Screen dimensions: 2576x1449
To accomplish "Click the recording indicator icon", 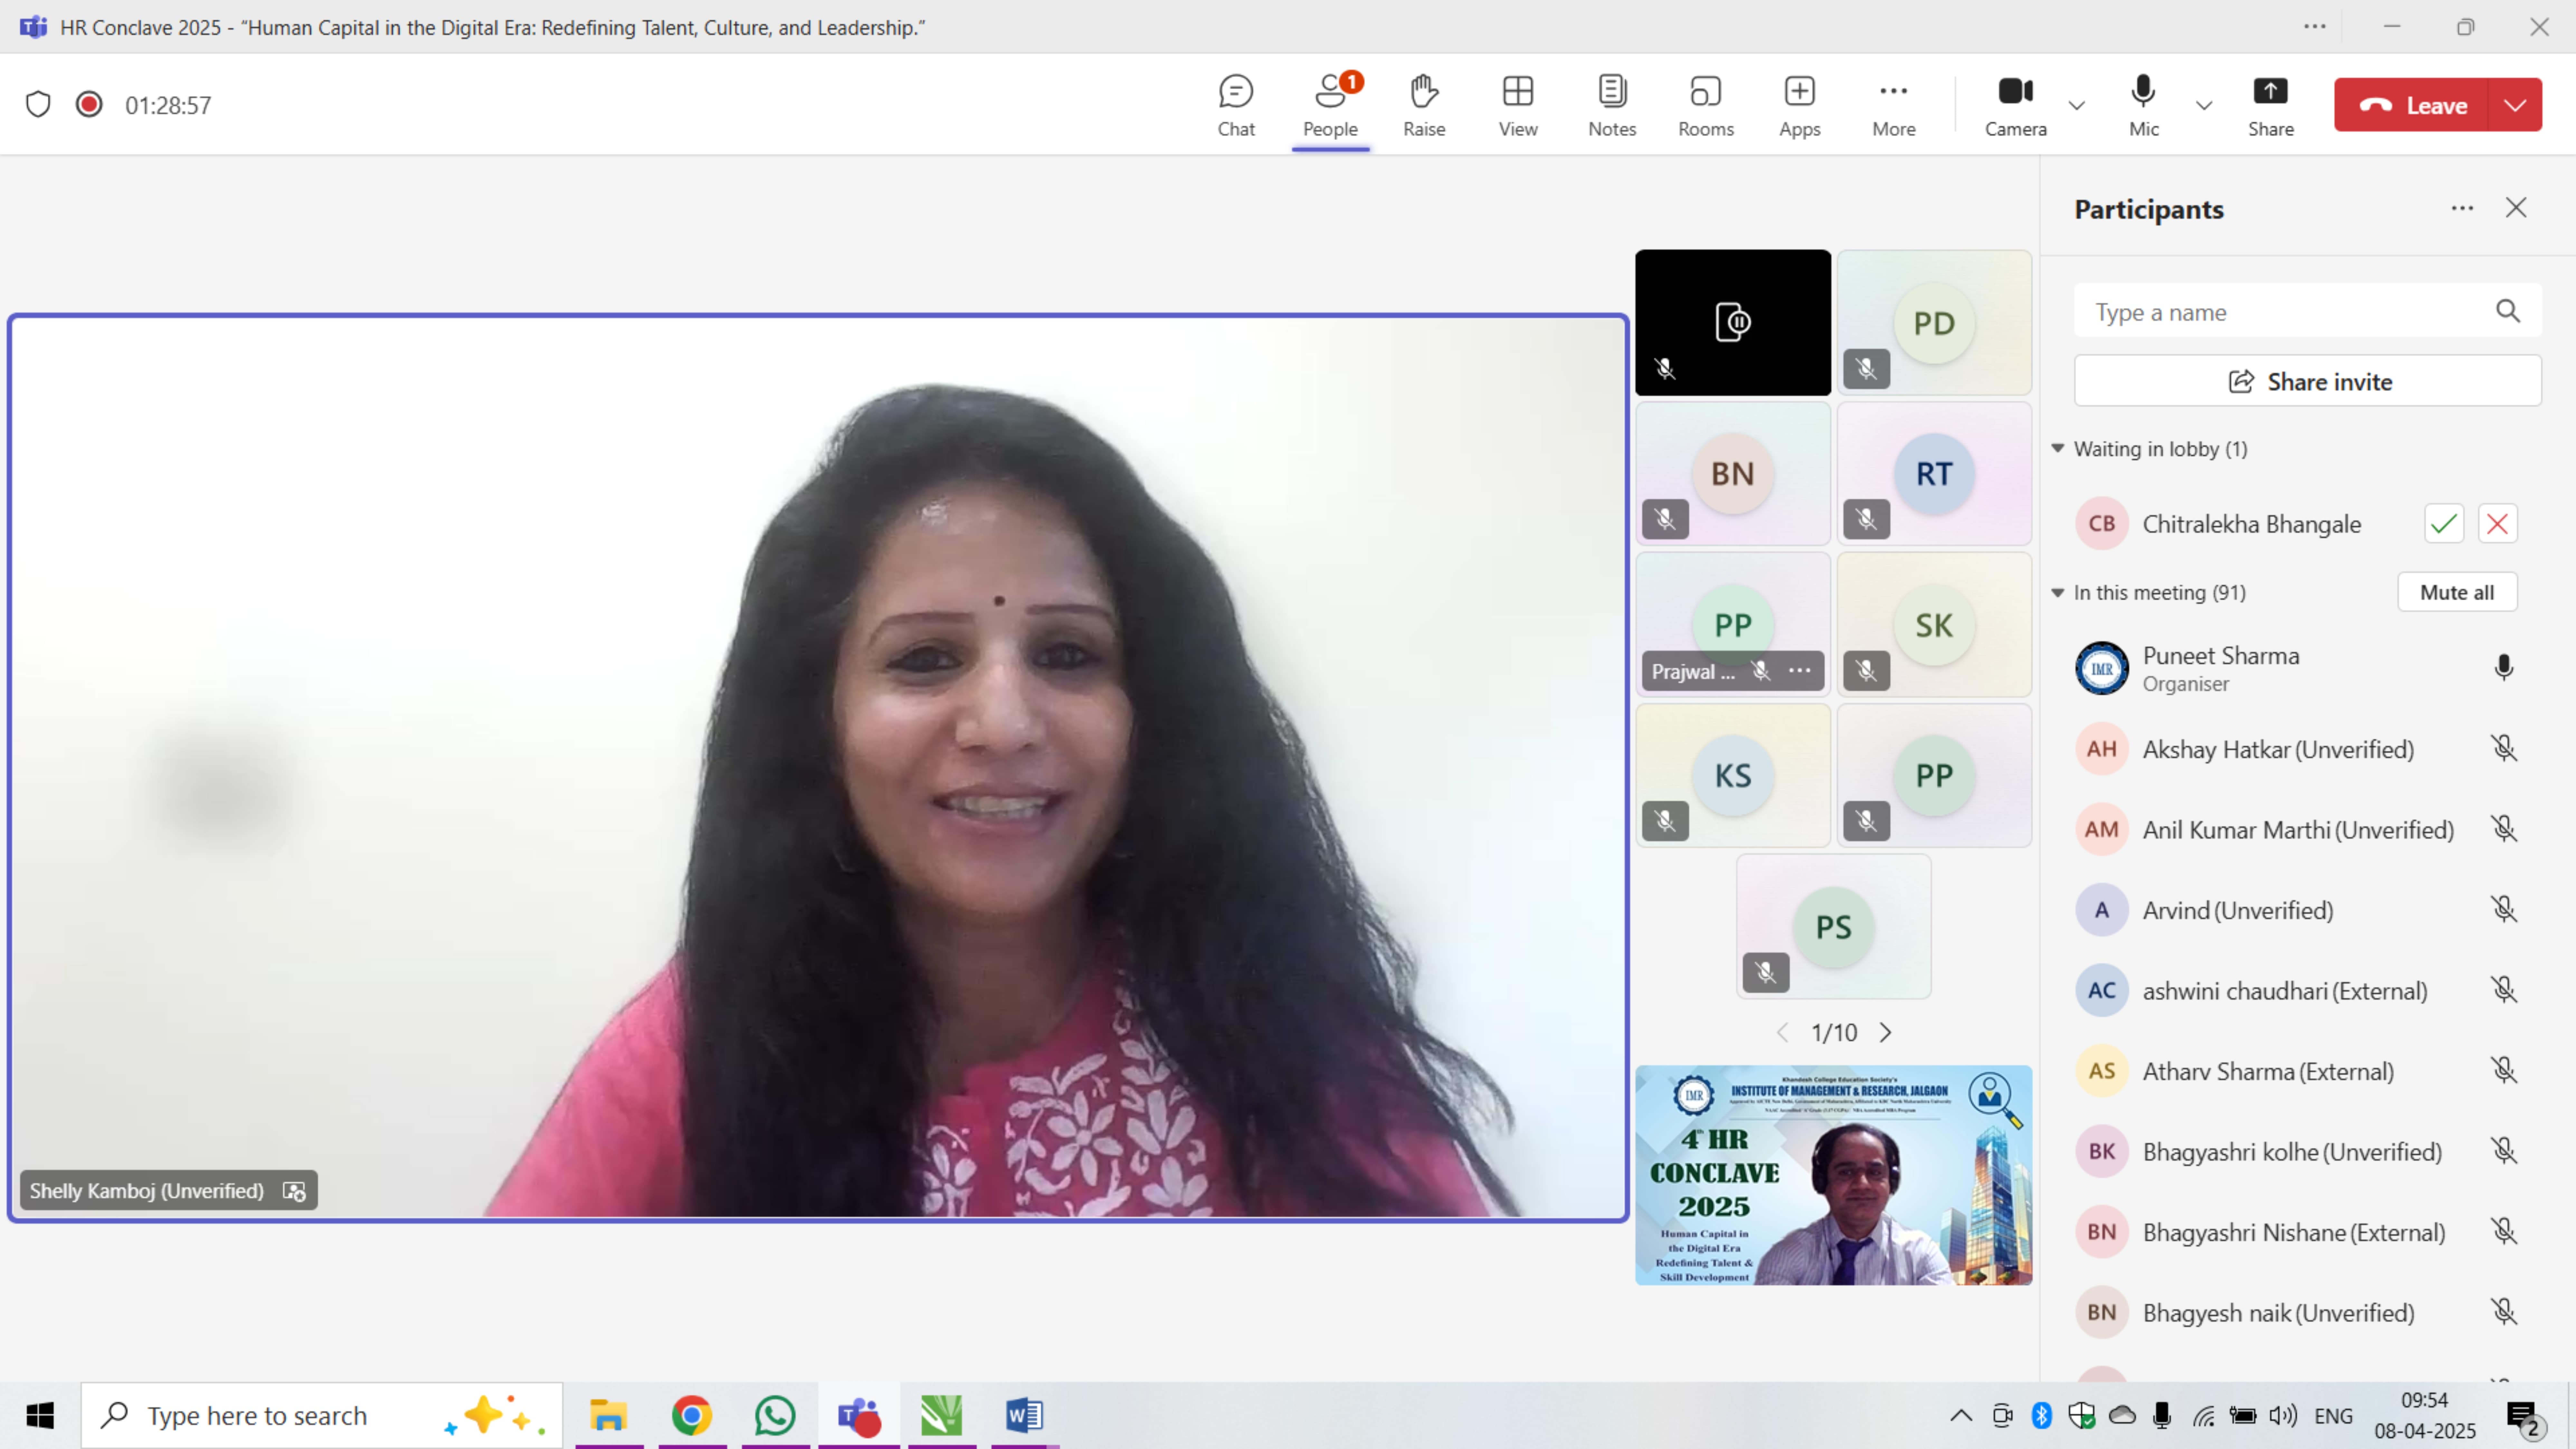I will pyautogui.click(x=89, y=104).
